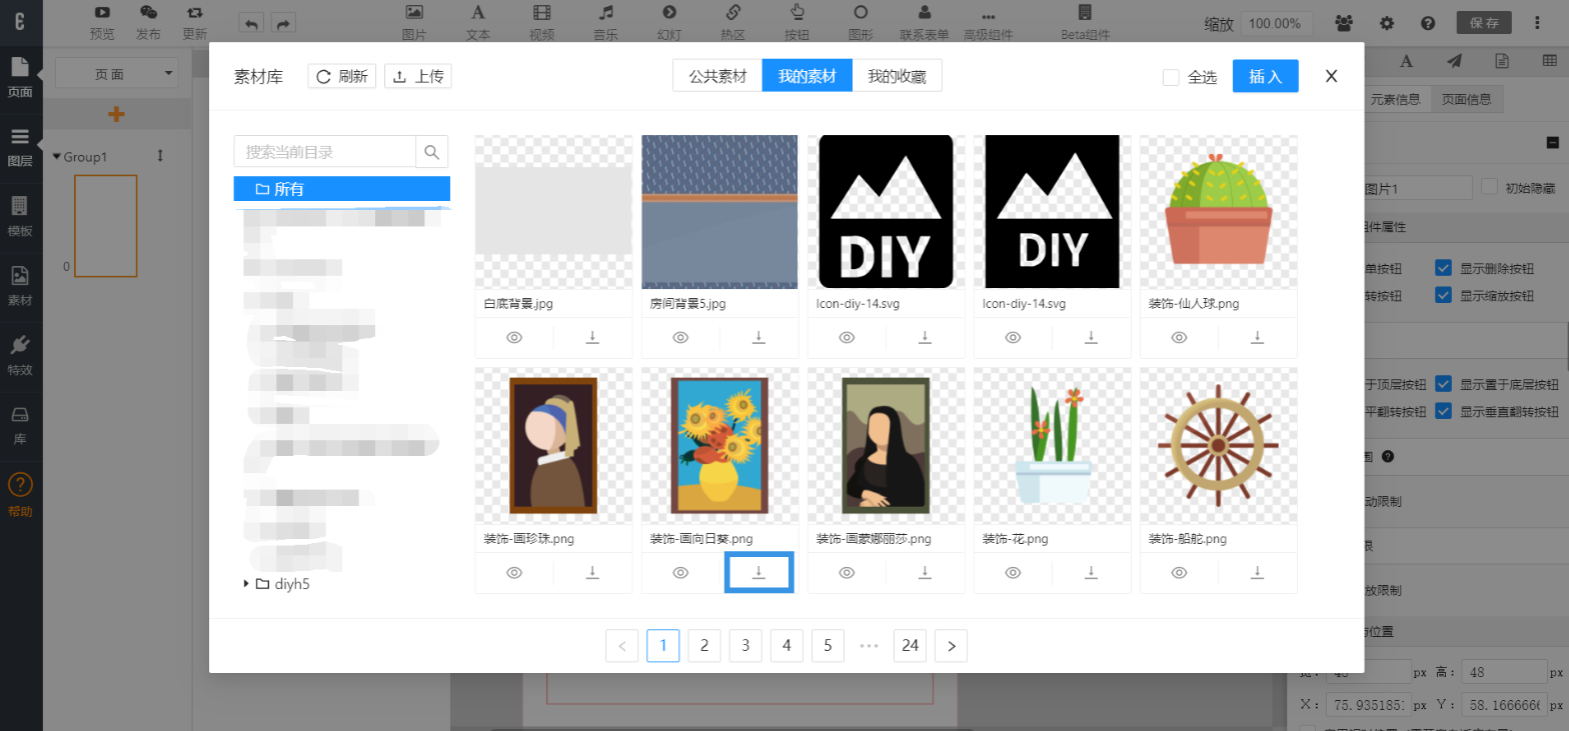Uncheck the 显示删除按钮 checkbox
Image resolution: width=1569 pixels, height=731 pixels.
point(1443,268)
